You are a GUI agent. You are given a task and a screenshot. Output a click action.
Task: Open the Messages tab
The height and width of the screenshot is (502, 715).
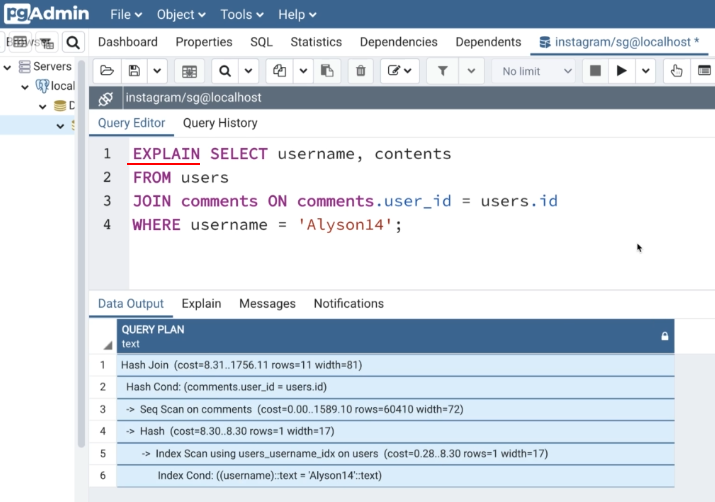click(267, 304)
